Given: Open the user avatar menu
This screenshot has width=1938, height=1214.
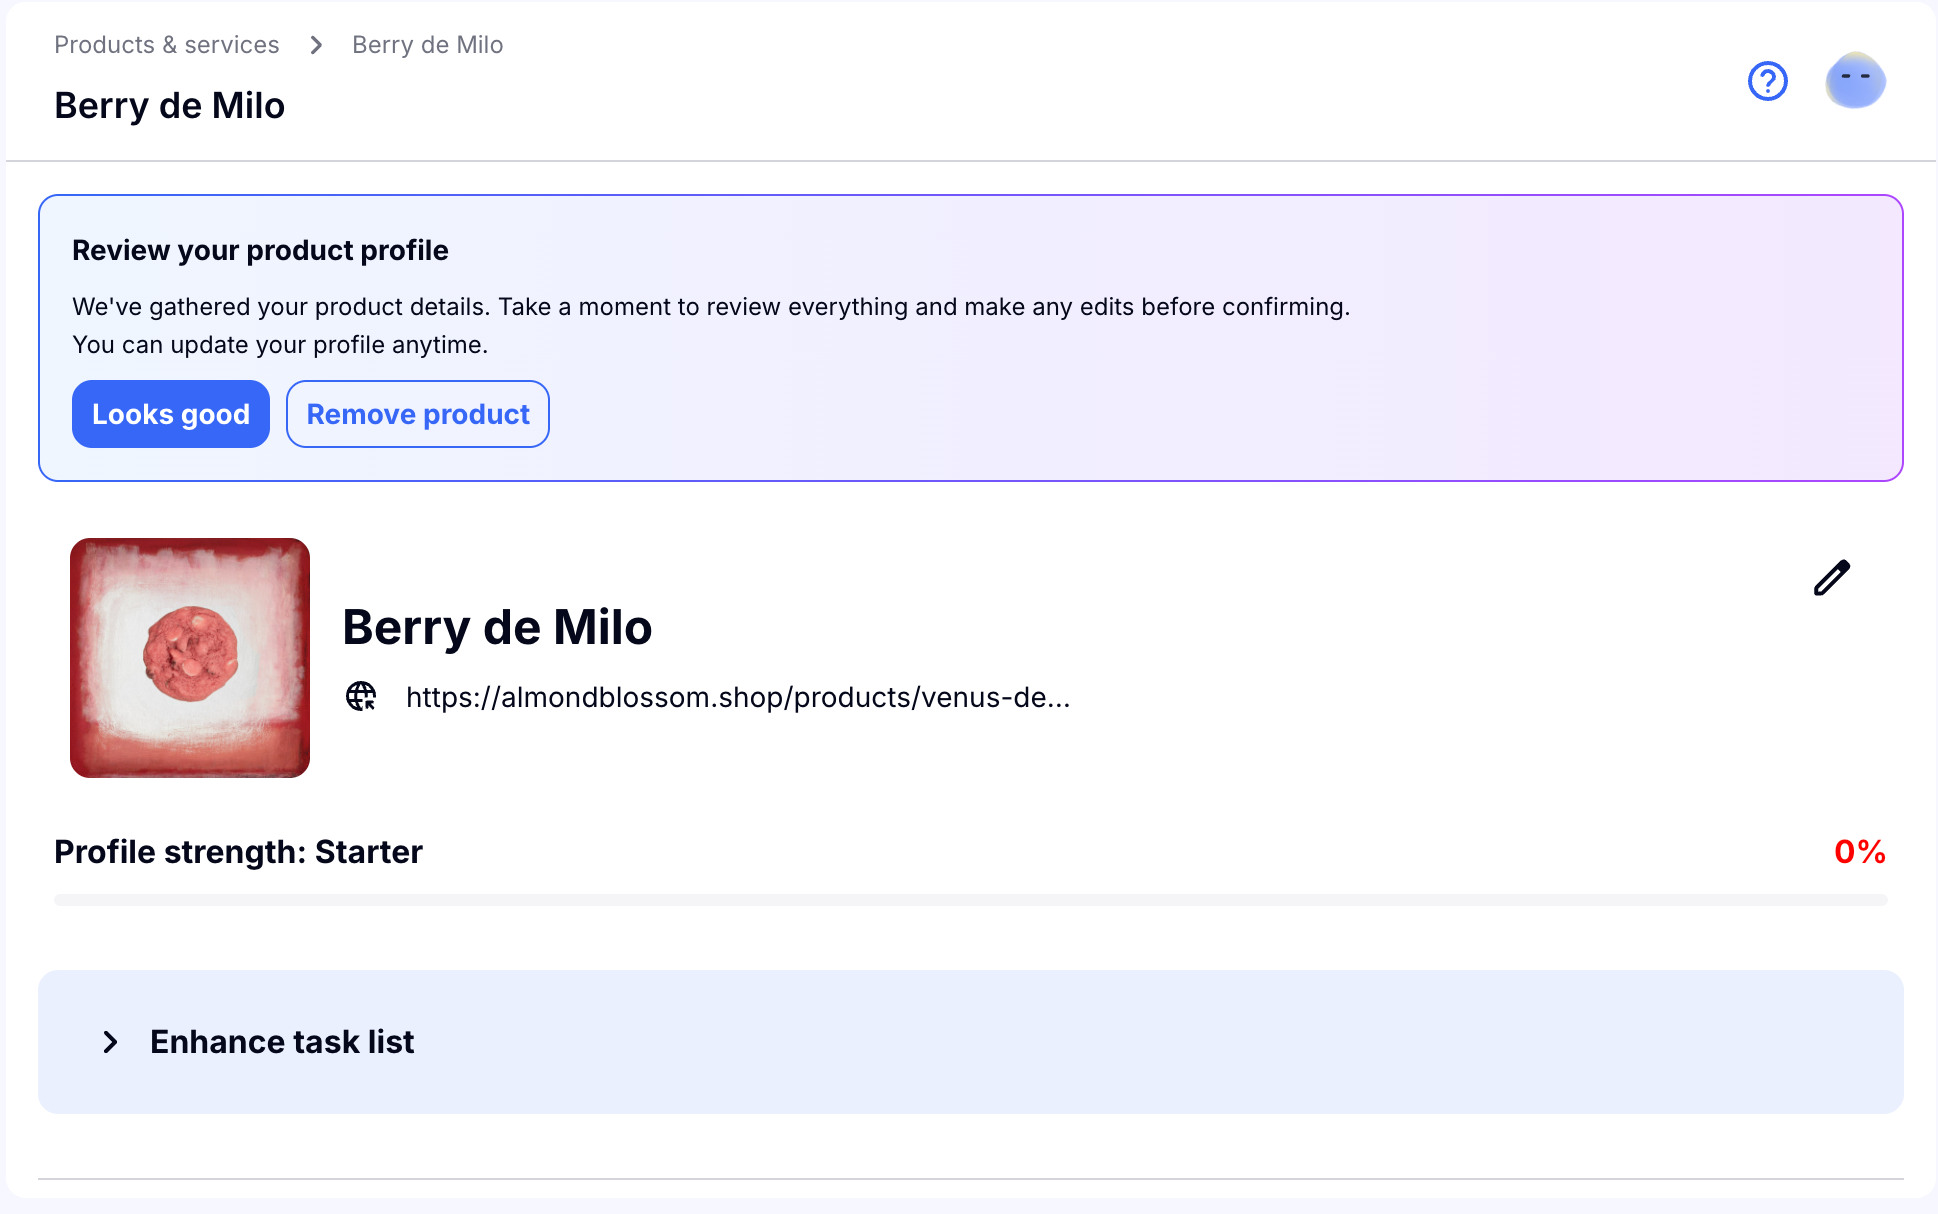Looking at the screenshot, I should coord(1855,80).
